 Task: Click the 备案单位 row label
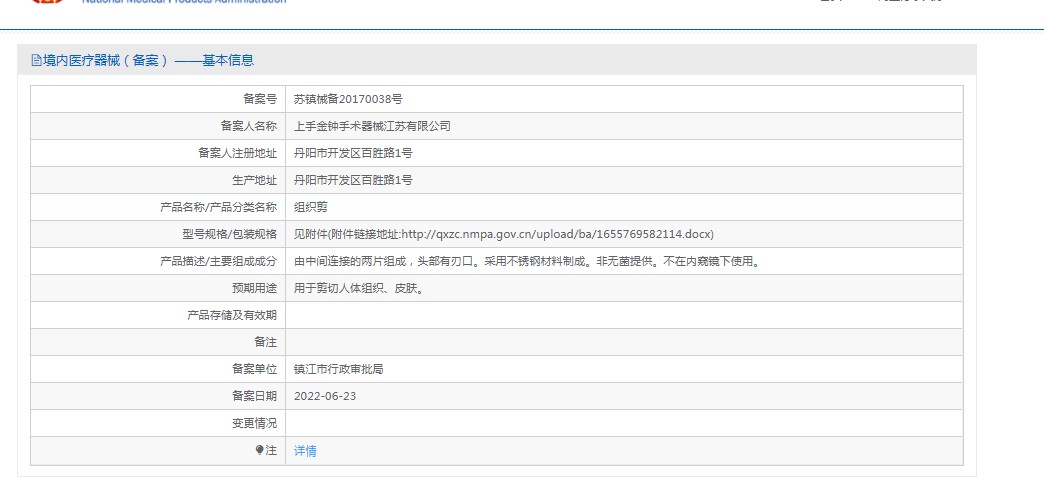(x=254, y=369)
